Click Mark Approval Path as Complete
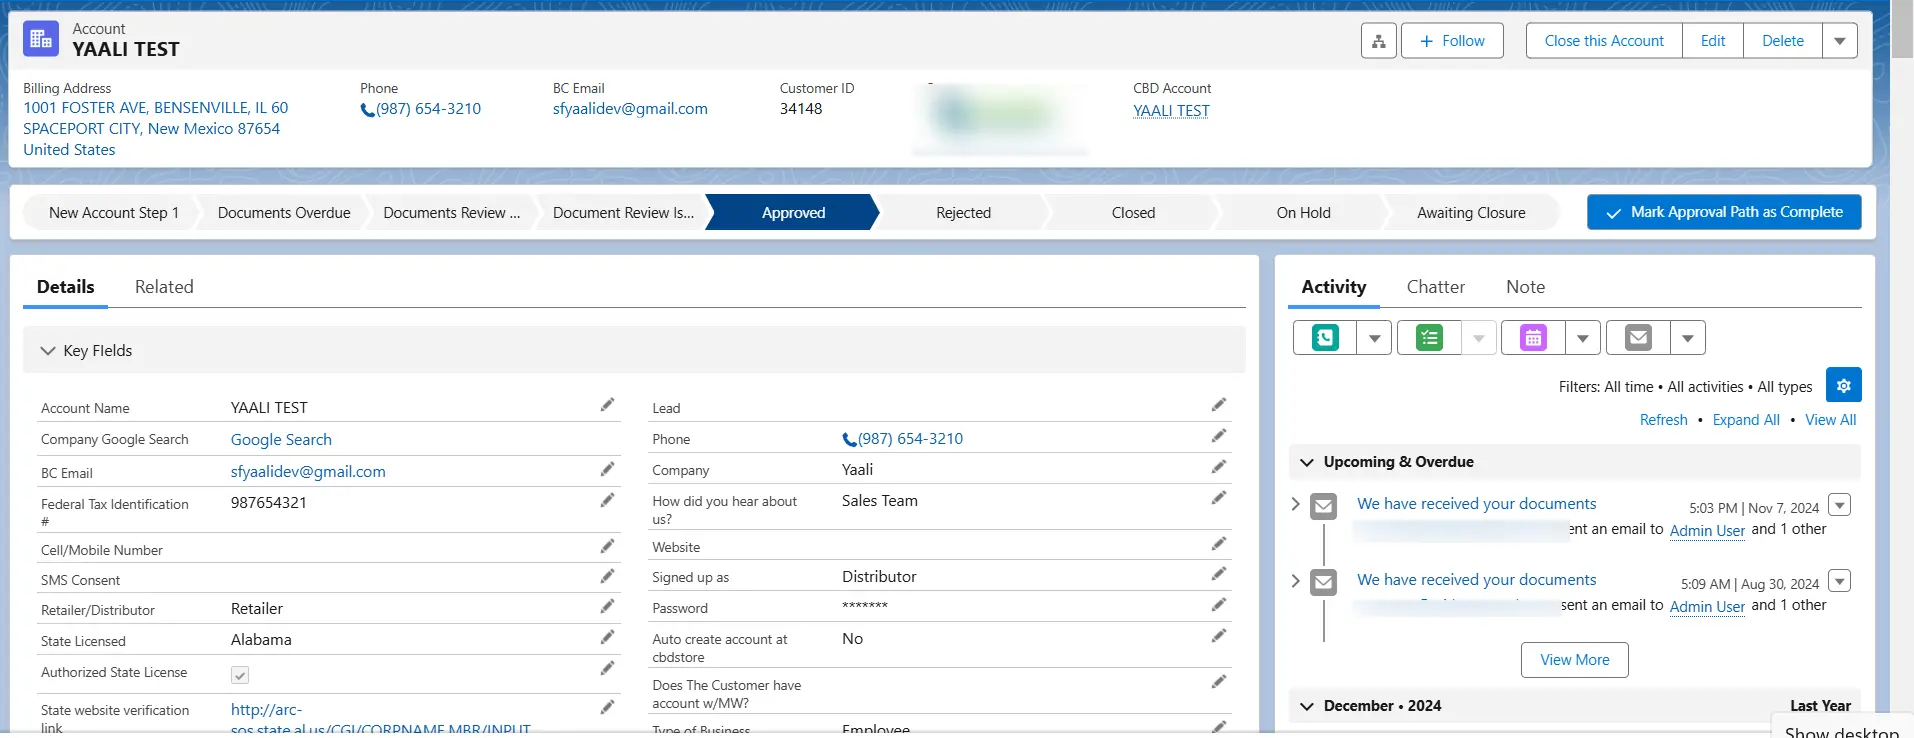This screenshot has width=1914, height=738. pos(1724,212)
